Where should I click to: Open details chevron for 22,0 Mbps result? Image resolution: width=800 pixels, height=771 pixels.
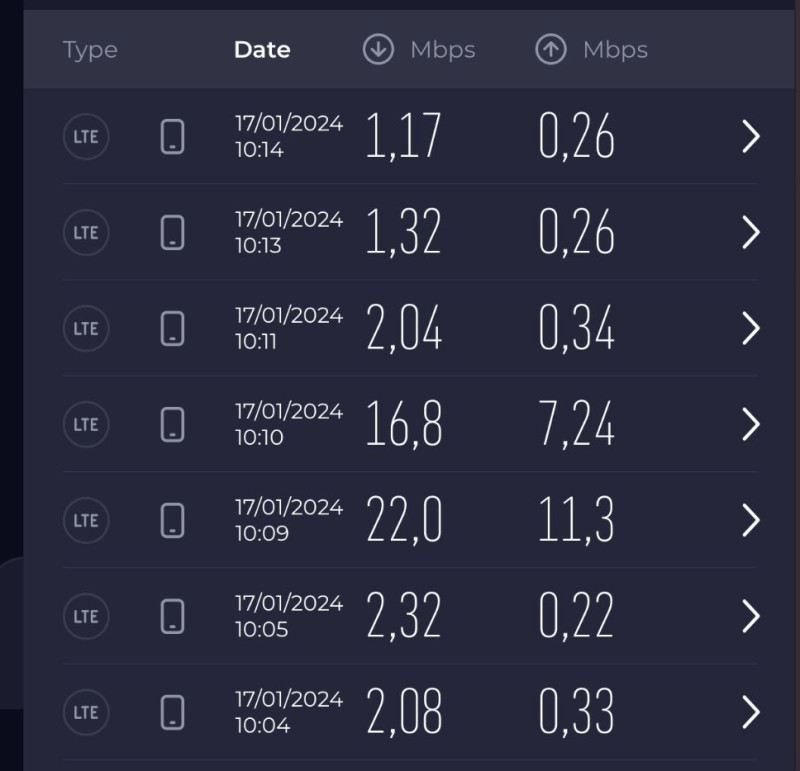[751, 521]
